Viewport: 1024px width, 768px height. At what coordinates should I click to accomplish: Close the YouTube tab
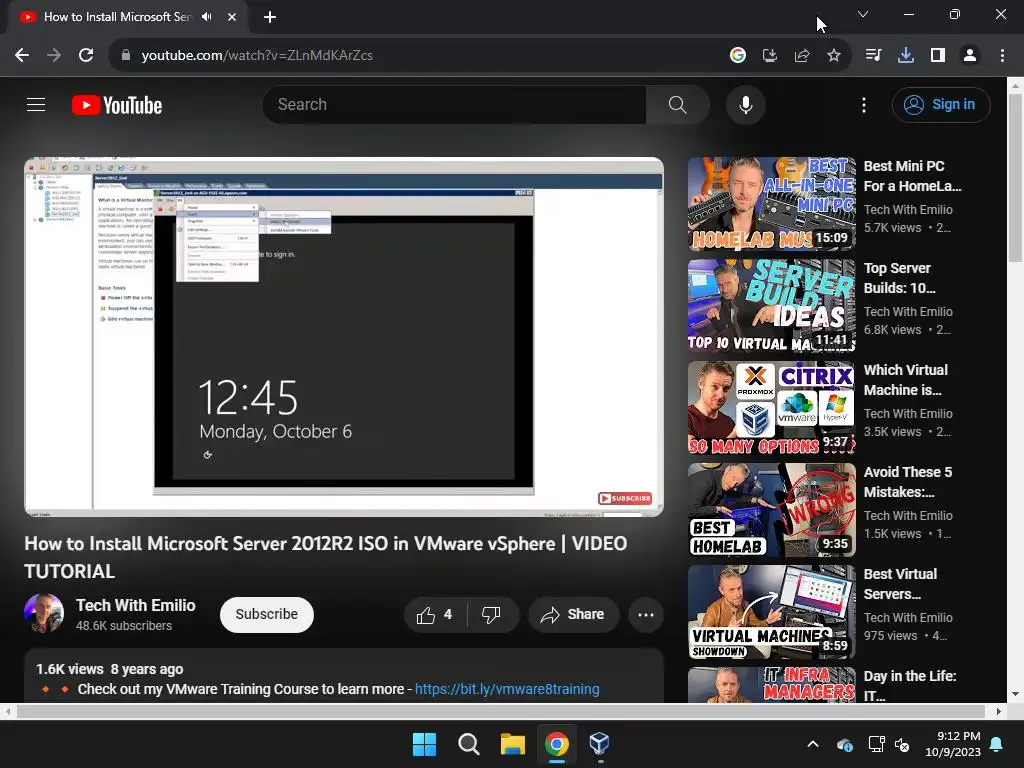click(x=232, y=17)
